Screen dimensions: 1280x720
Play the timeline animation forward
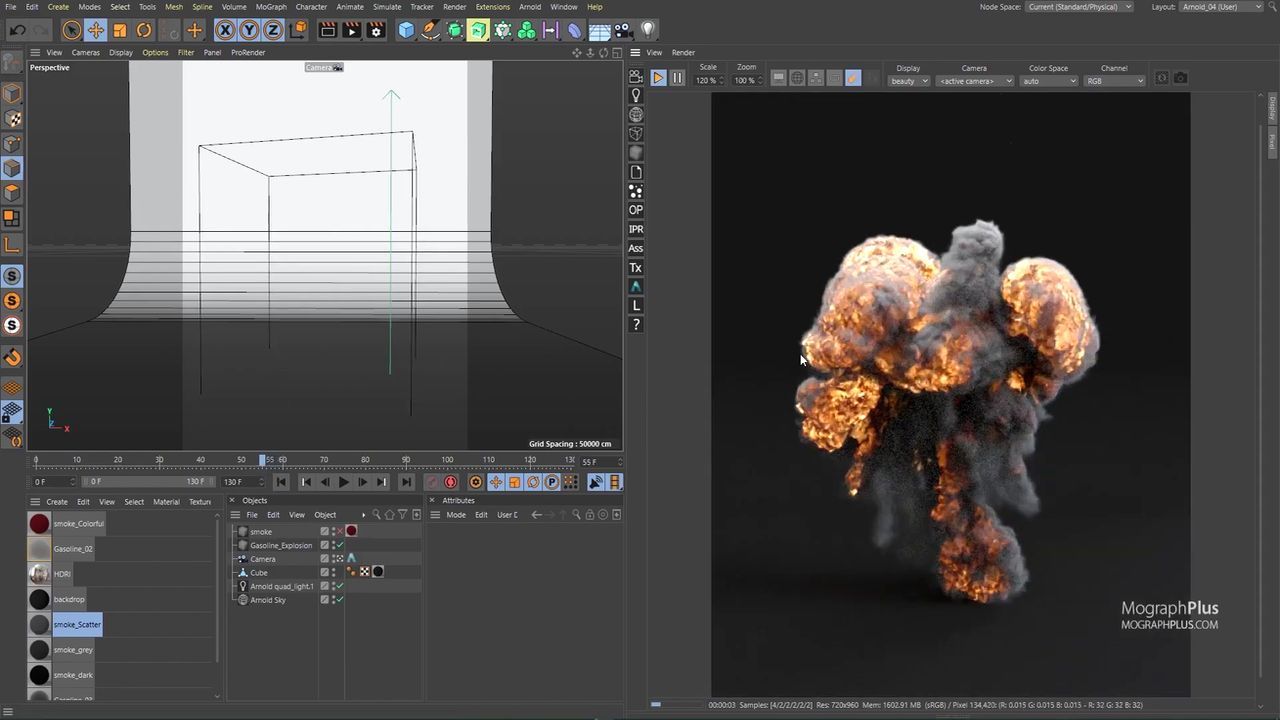tap(343, 482)
